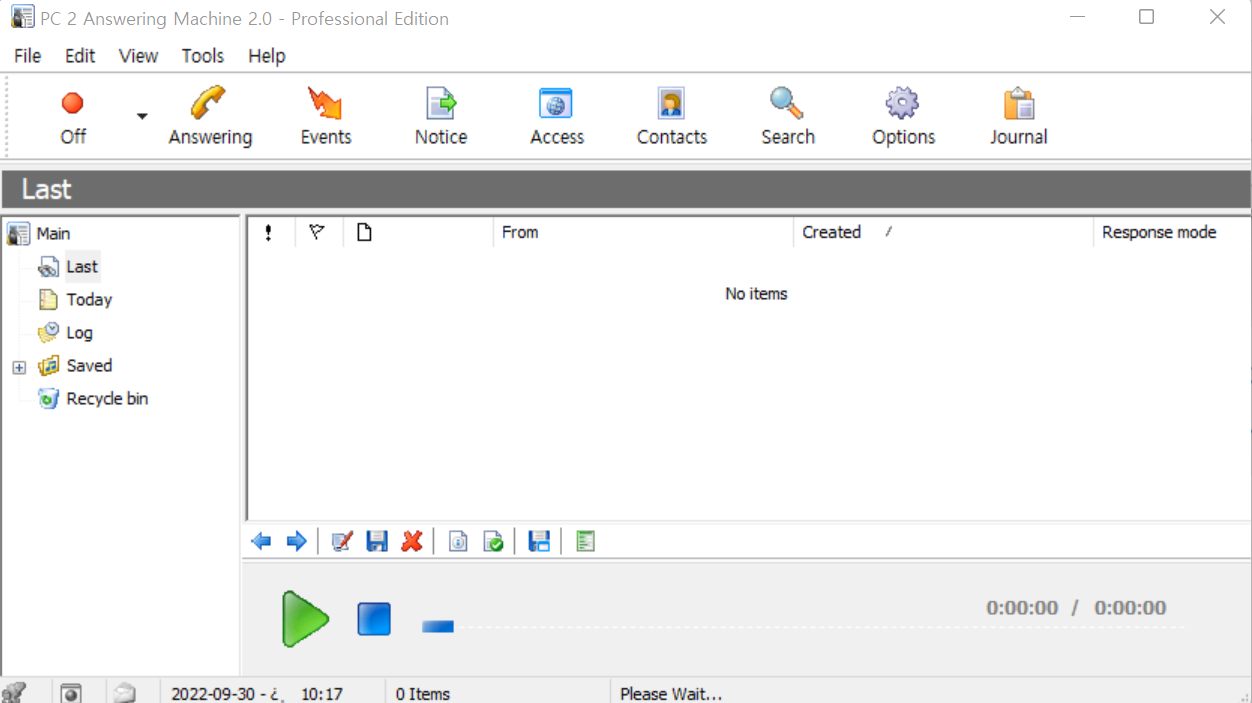Click the recorder status icon in status bar
This screenshot has height=703, width=1252.
70,692
